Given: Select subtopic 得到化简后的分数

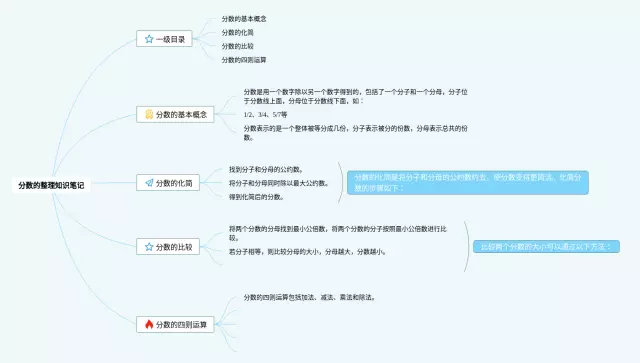Looking at the screenshot, I should pos(256,197).
